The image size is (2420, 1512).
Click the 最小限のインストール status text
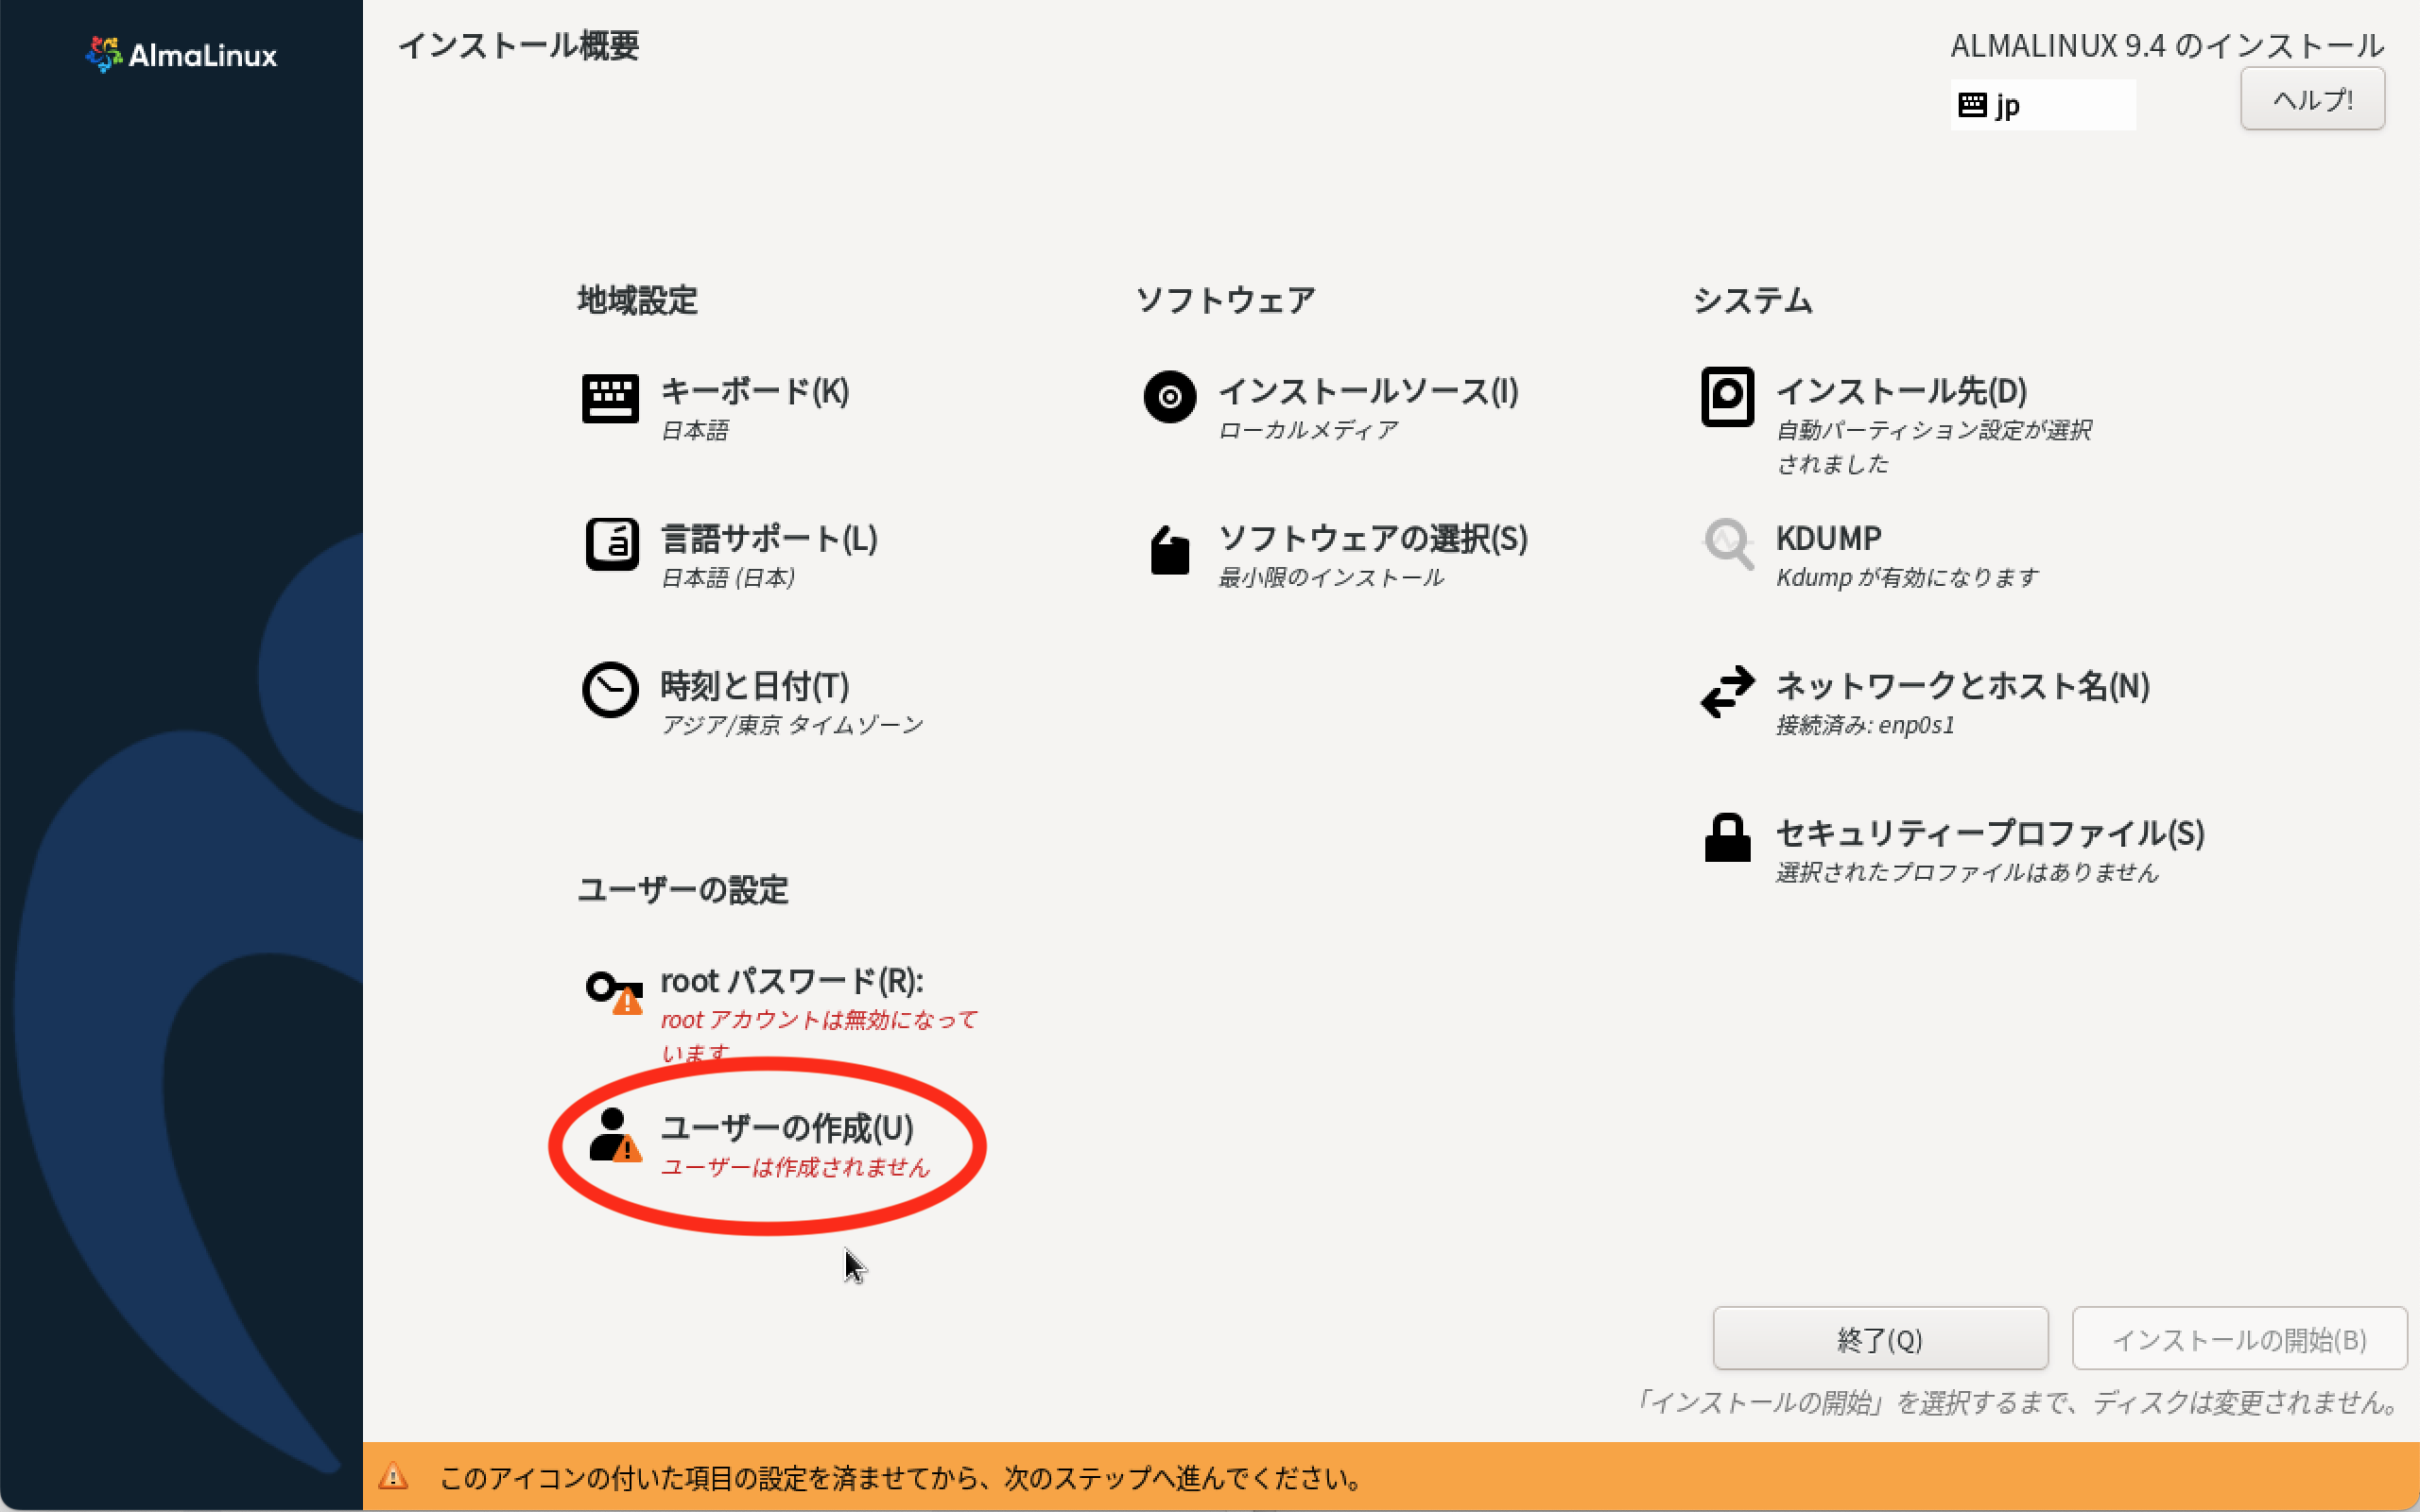point(1331,577)
